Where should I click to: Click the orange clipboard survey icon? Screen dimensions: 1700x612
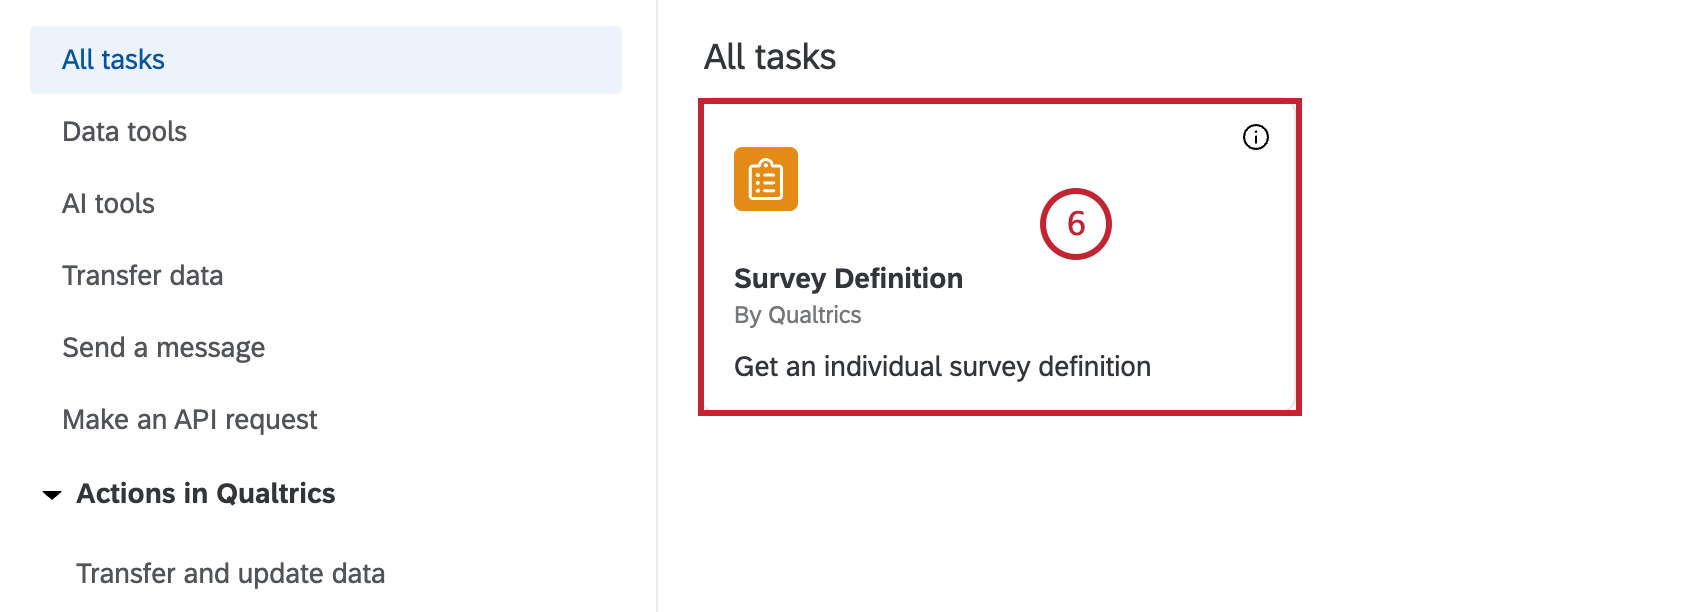(x=766, y=179)
